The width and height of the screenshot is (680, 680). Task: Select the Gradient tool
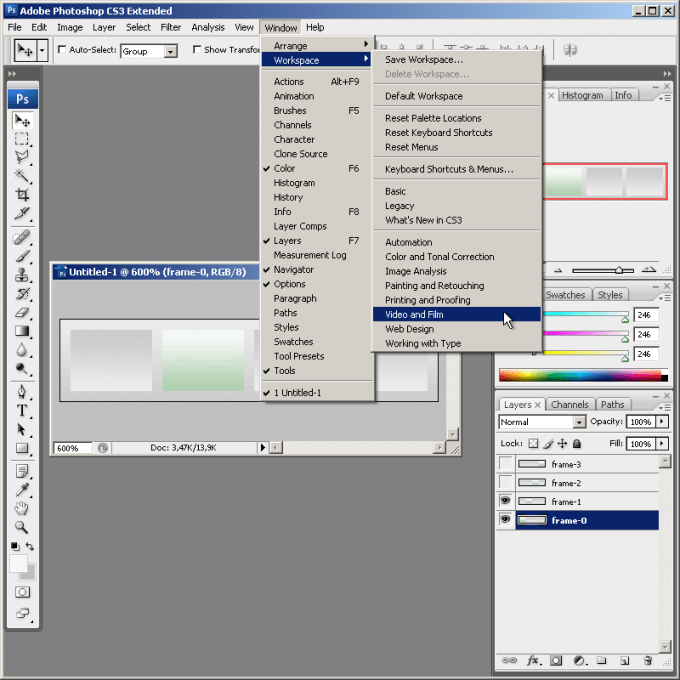[22, 331]
